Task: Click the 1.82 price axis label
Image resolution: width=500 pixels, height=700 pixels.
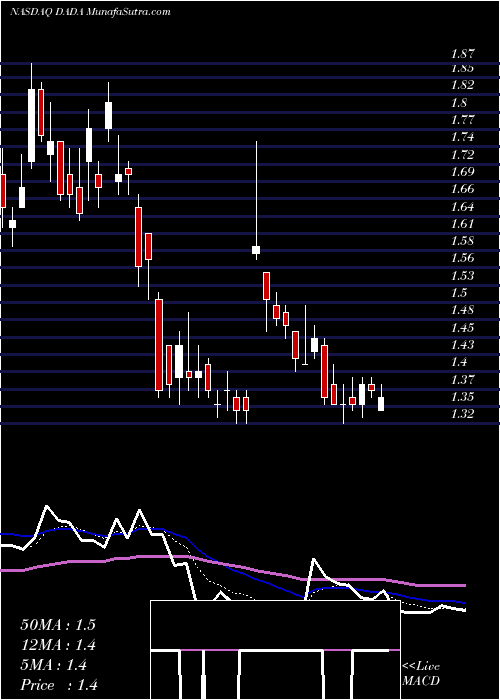Action: pyautogui.click(x=462, y=85)
